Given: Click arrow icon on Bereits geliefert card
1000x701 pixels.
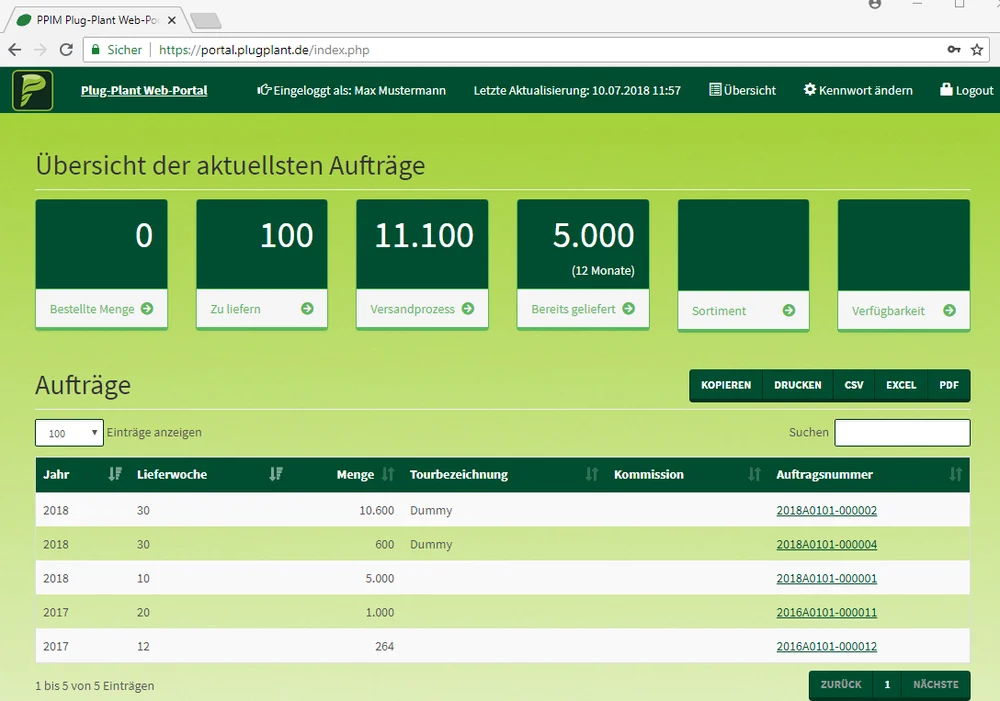Looking at the screenshot, I should pos(629,309).
